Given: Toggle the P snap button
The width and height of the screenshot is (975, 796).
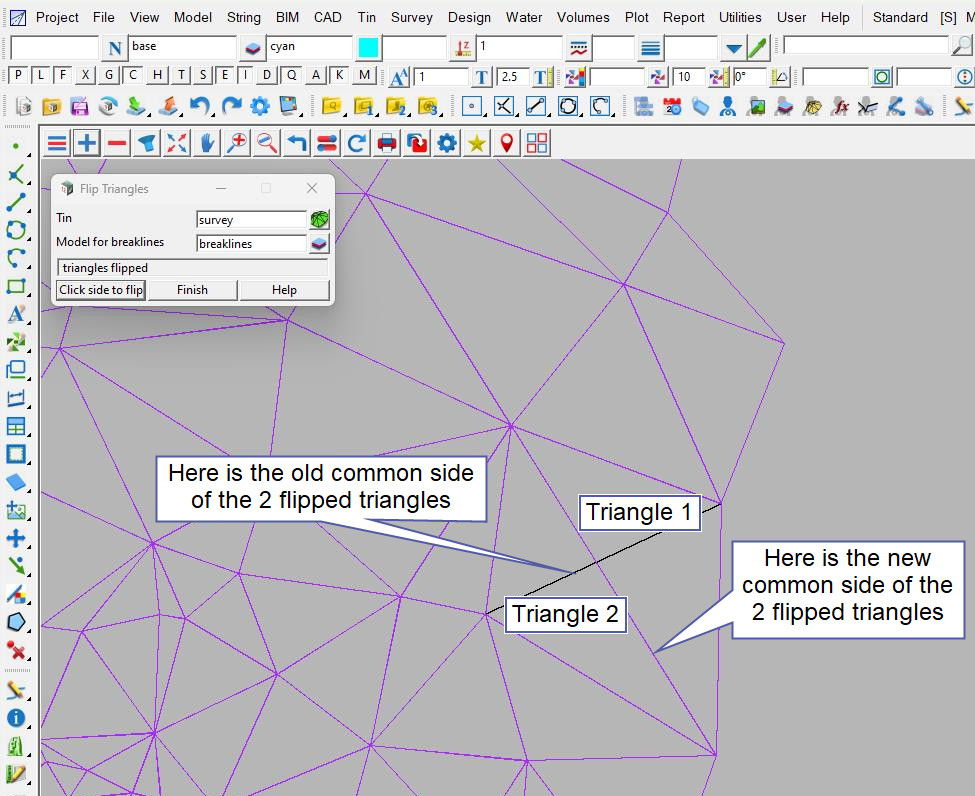Looking at the screenshot, I should tap(18, 76).
